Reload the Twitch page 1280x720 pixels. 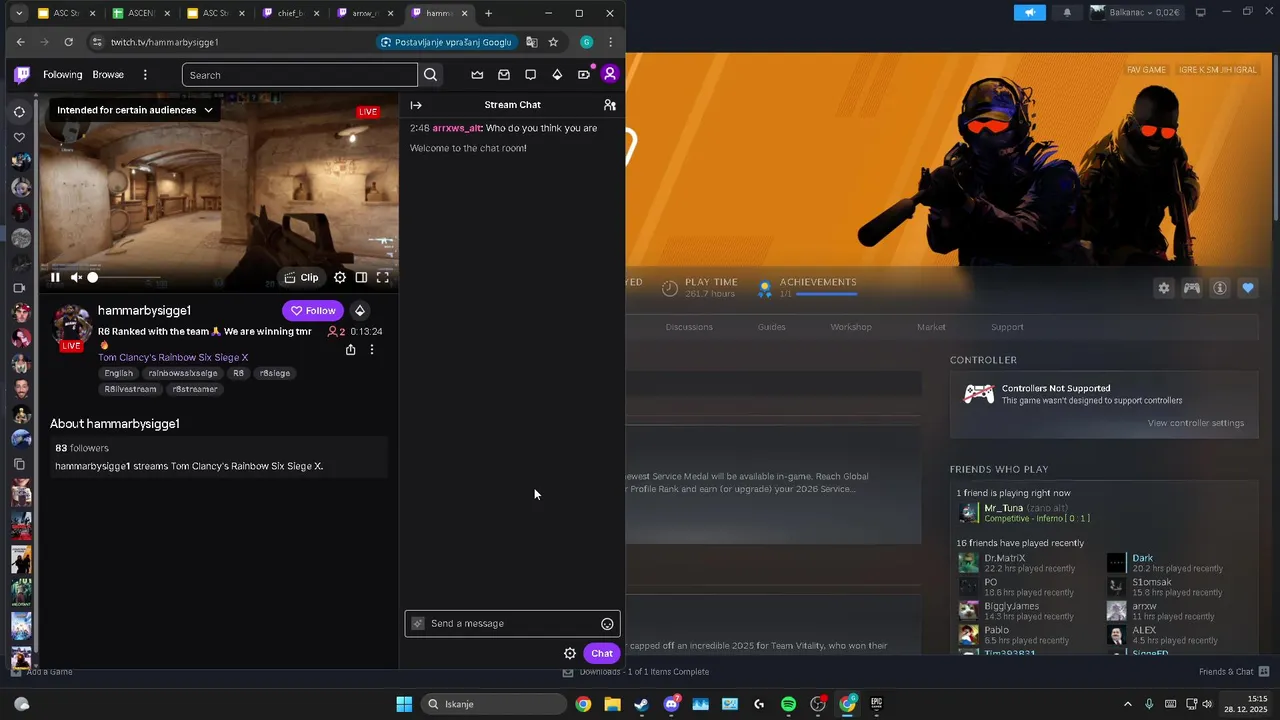(x=68, y=42)
